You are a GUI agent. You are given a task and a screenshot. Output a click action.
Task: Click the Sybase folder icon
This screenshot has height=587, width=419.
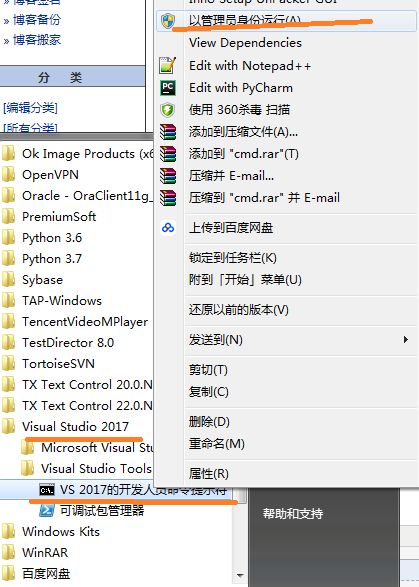[x=8, y=280]
